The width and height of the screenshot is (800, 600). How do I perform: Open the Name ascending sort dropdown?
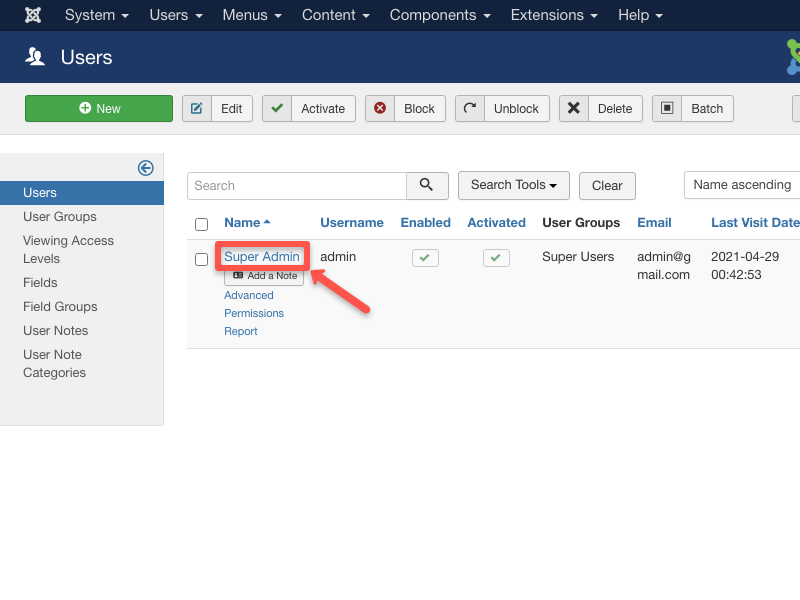(741, 185)
